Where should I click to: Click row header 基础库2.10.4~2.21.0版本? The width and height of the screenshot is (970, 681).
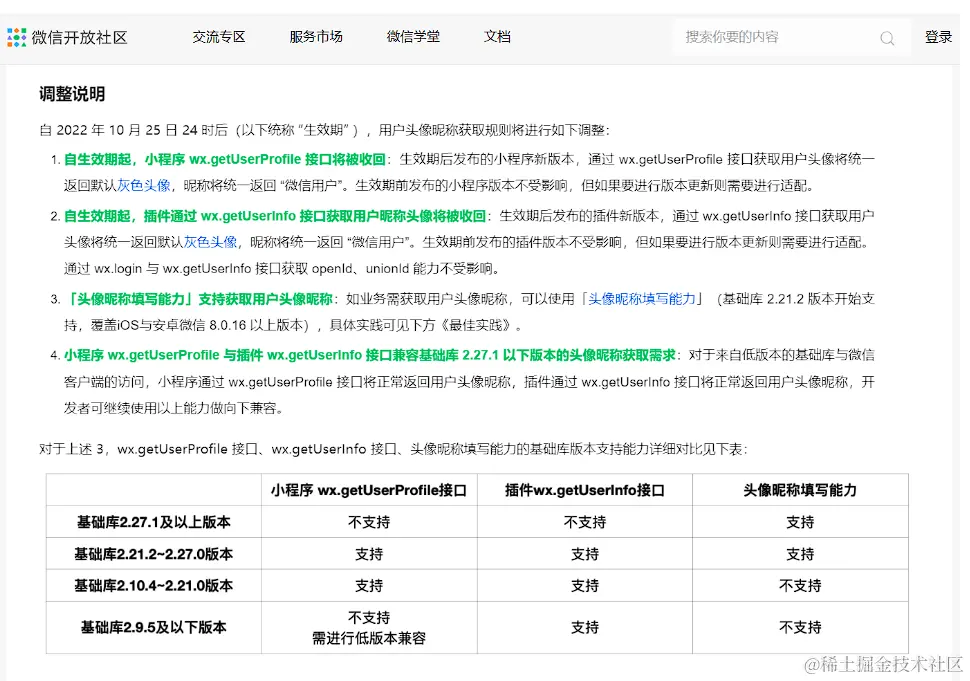coord(153,586)
